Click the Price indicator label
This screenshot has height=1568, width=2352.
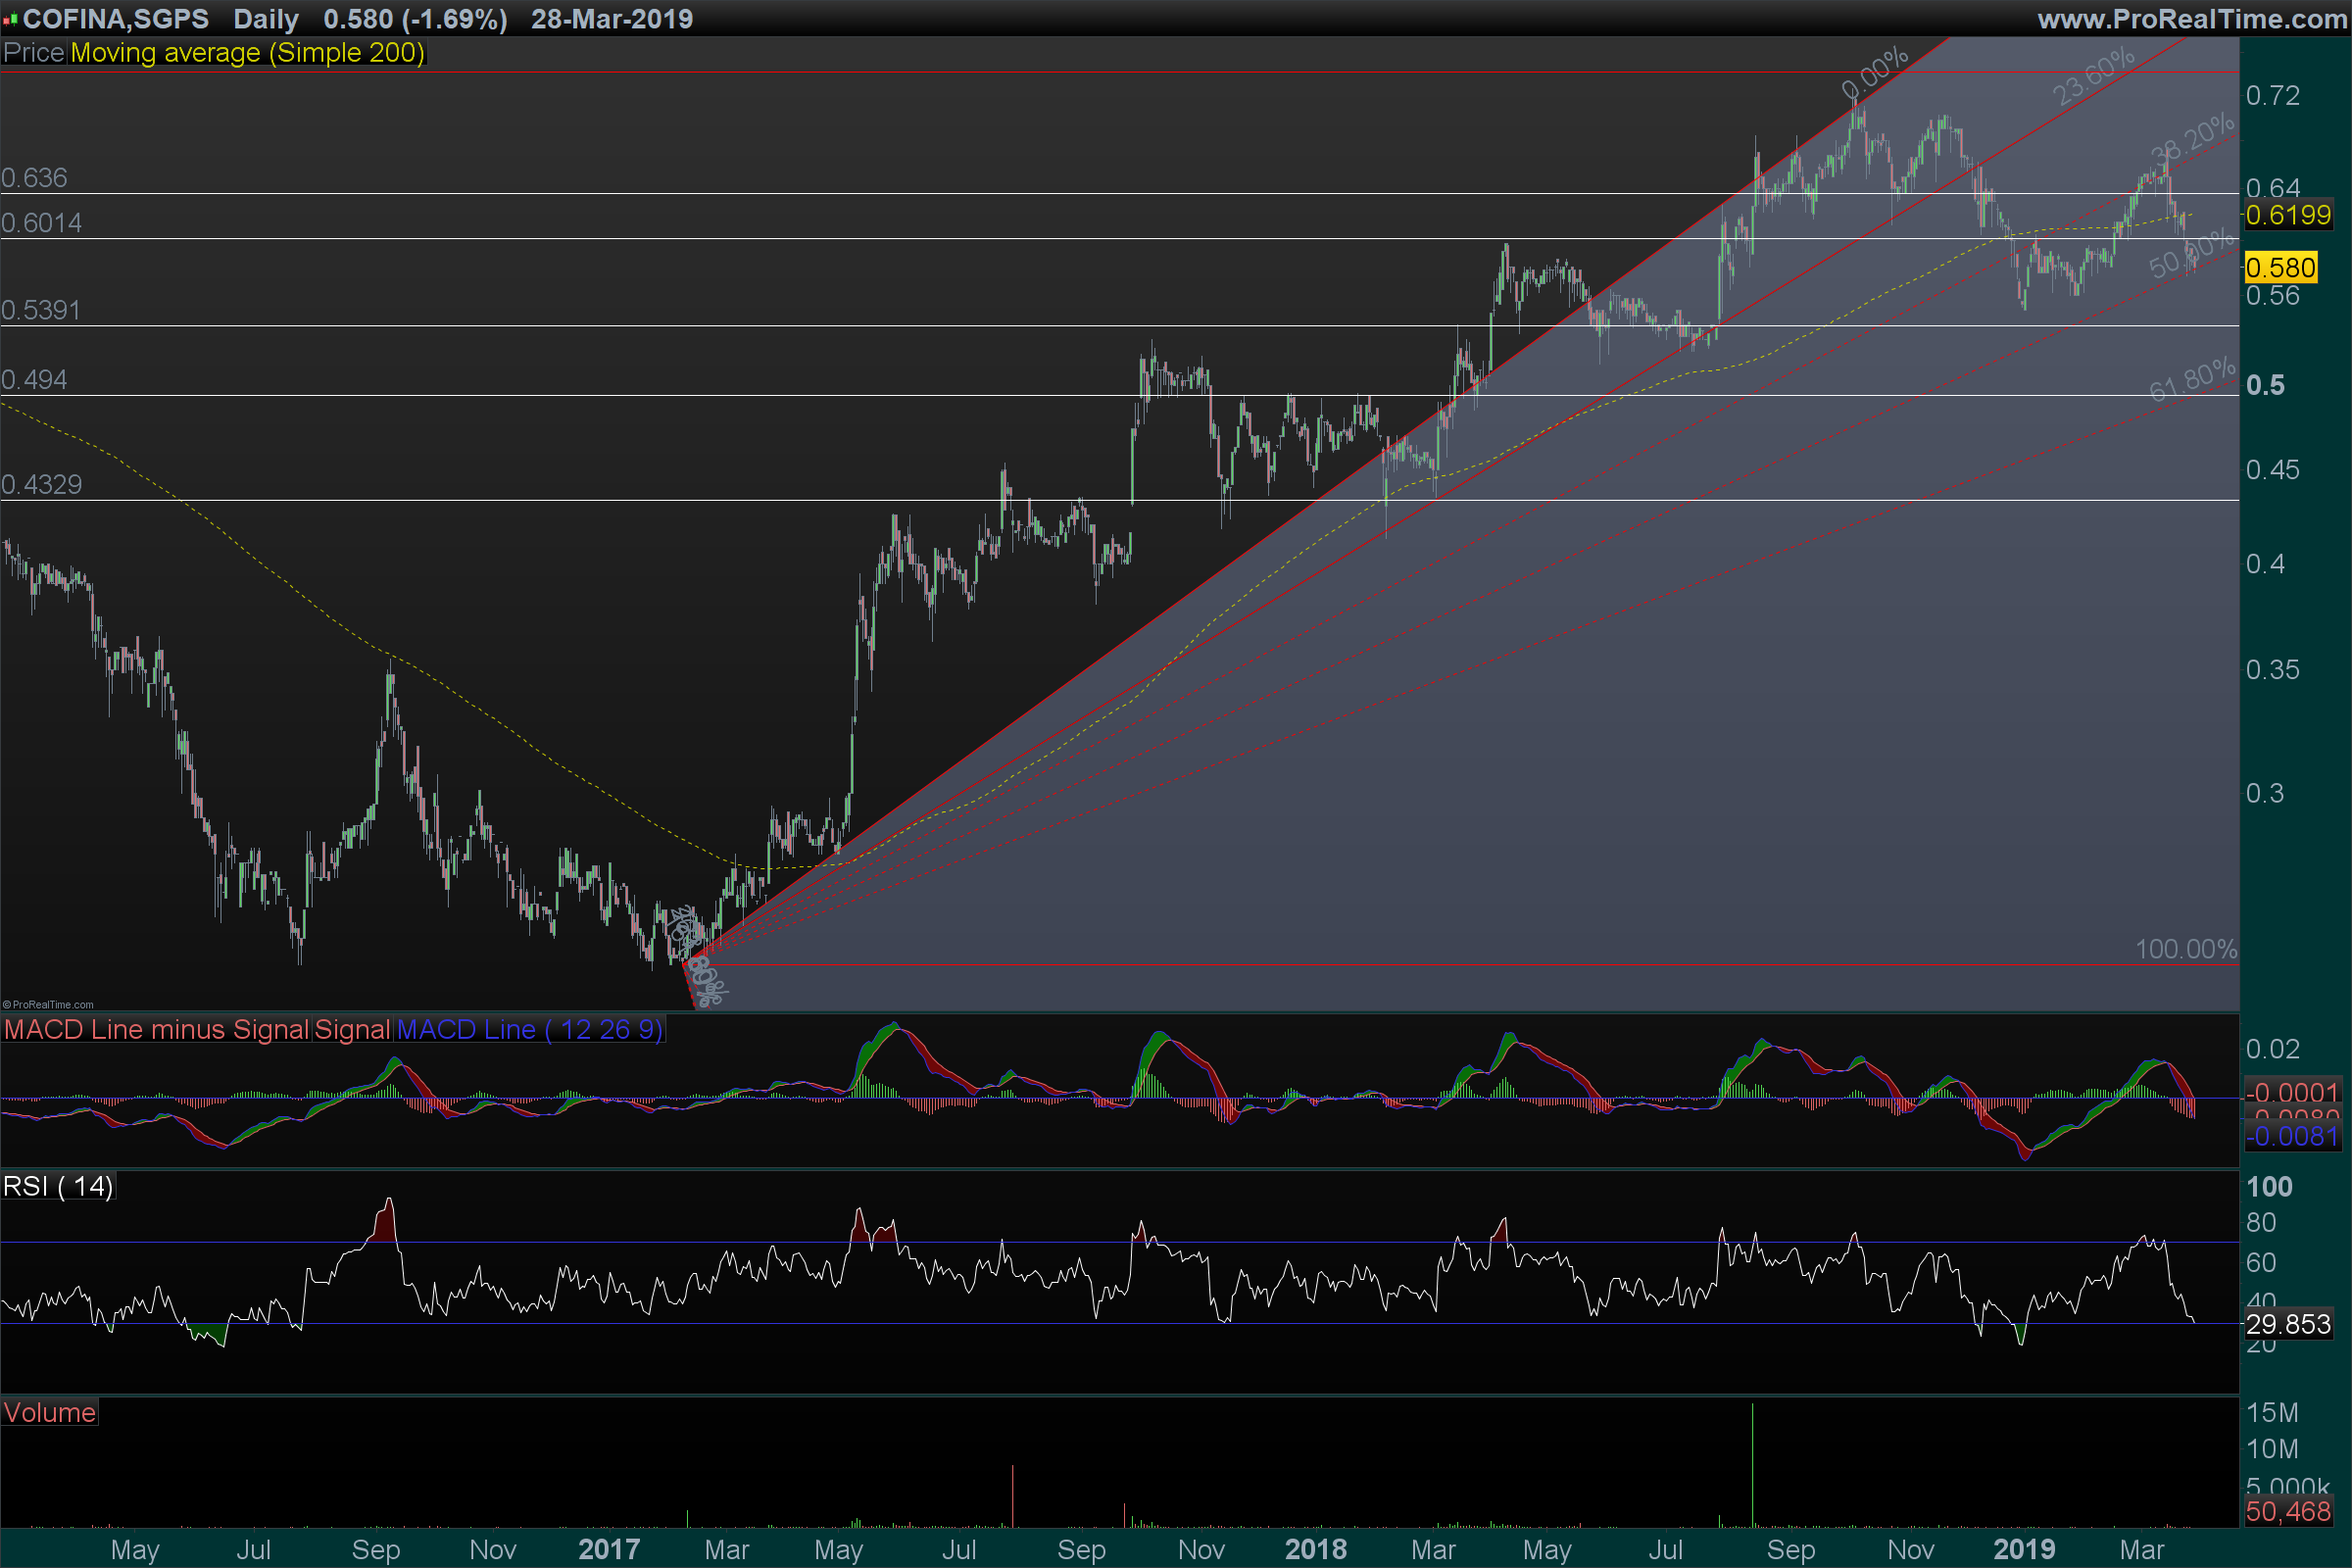click(x=33, y=53)
